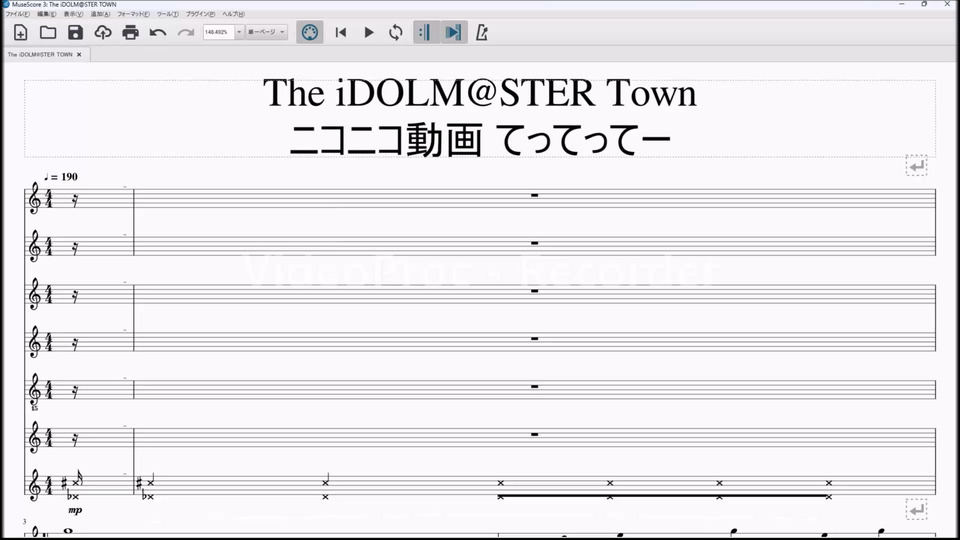Upload the score online via the cloud icon
The image size is (960, 540).
(x=103, y=32)
